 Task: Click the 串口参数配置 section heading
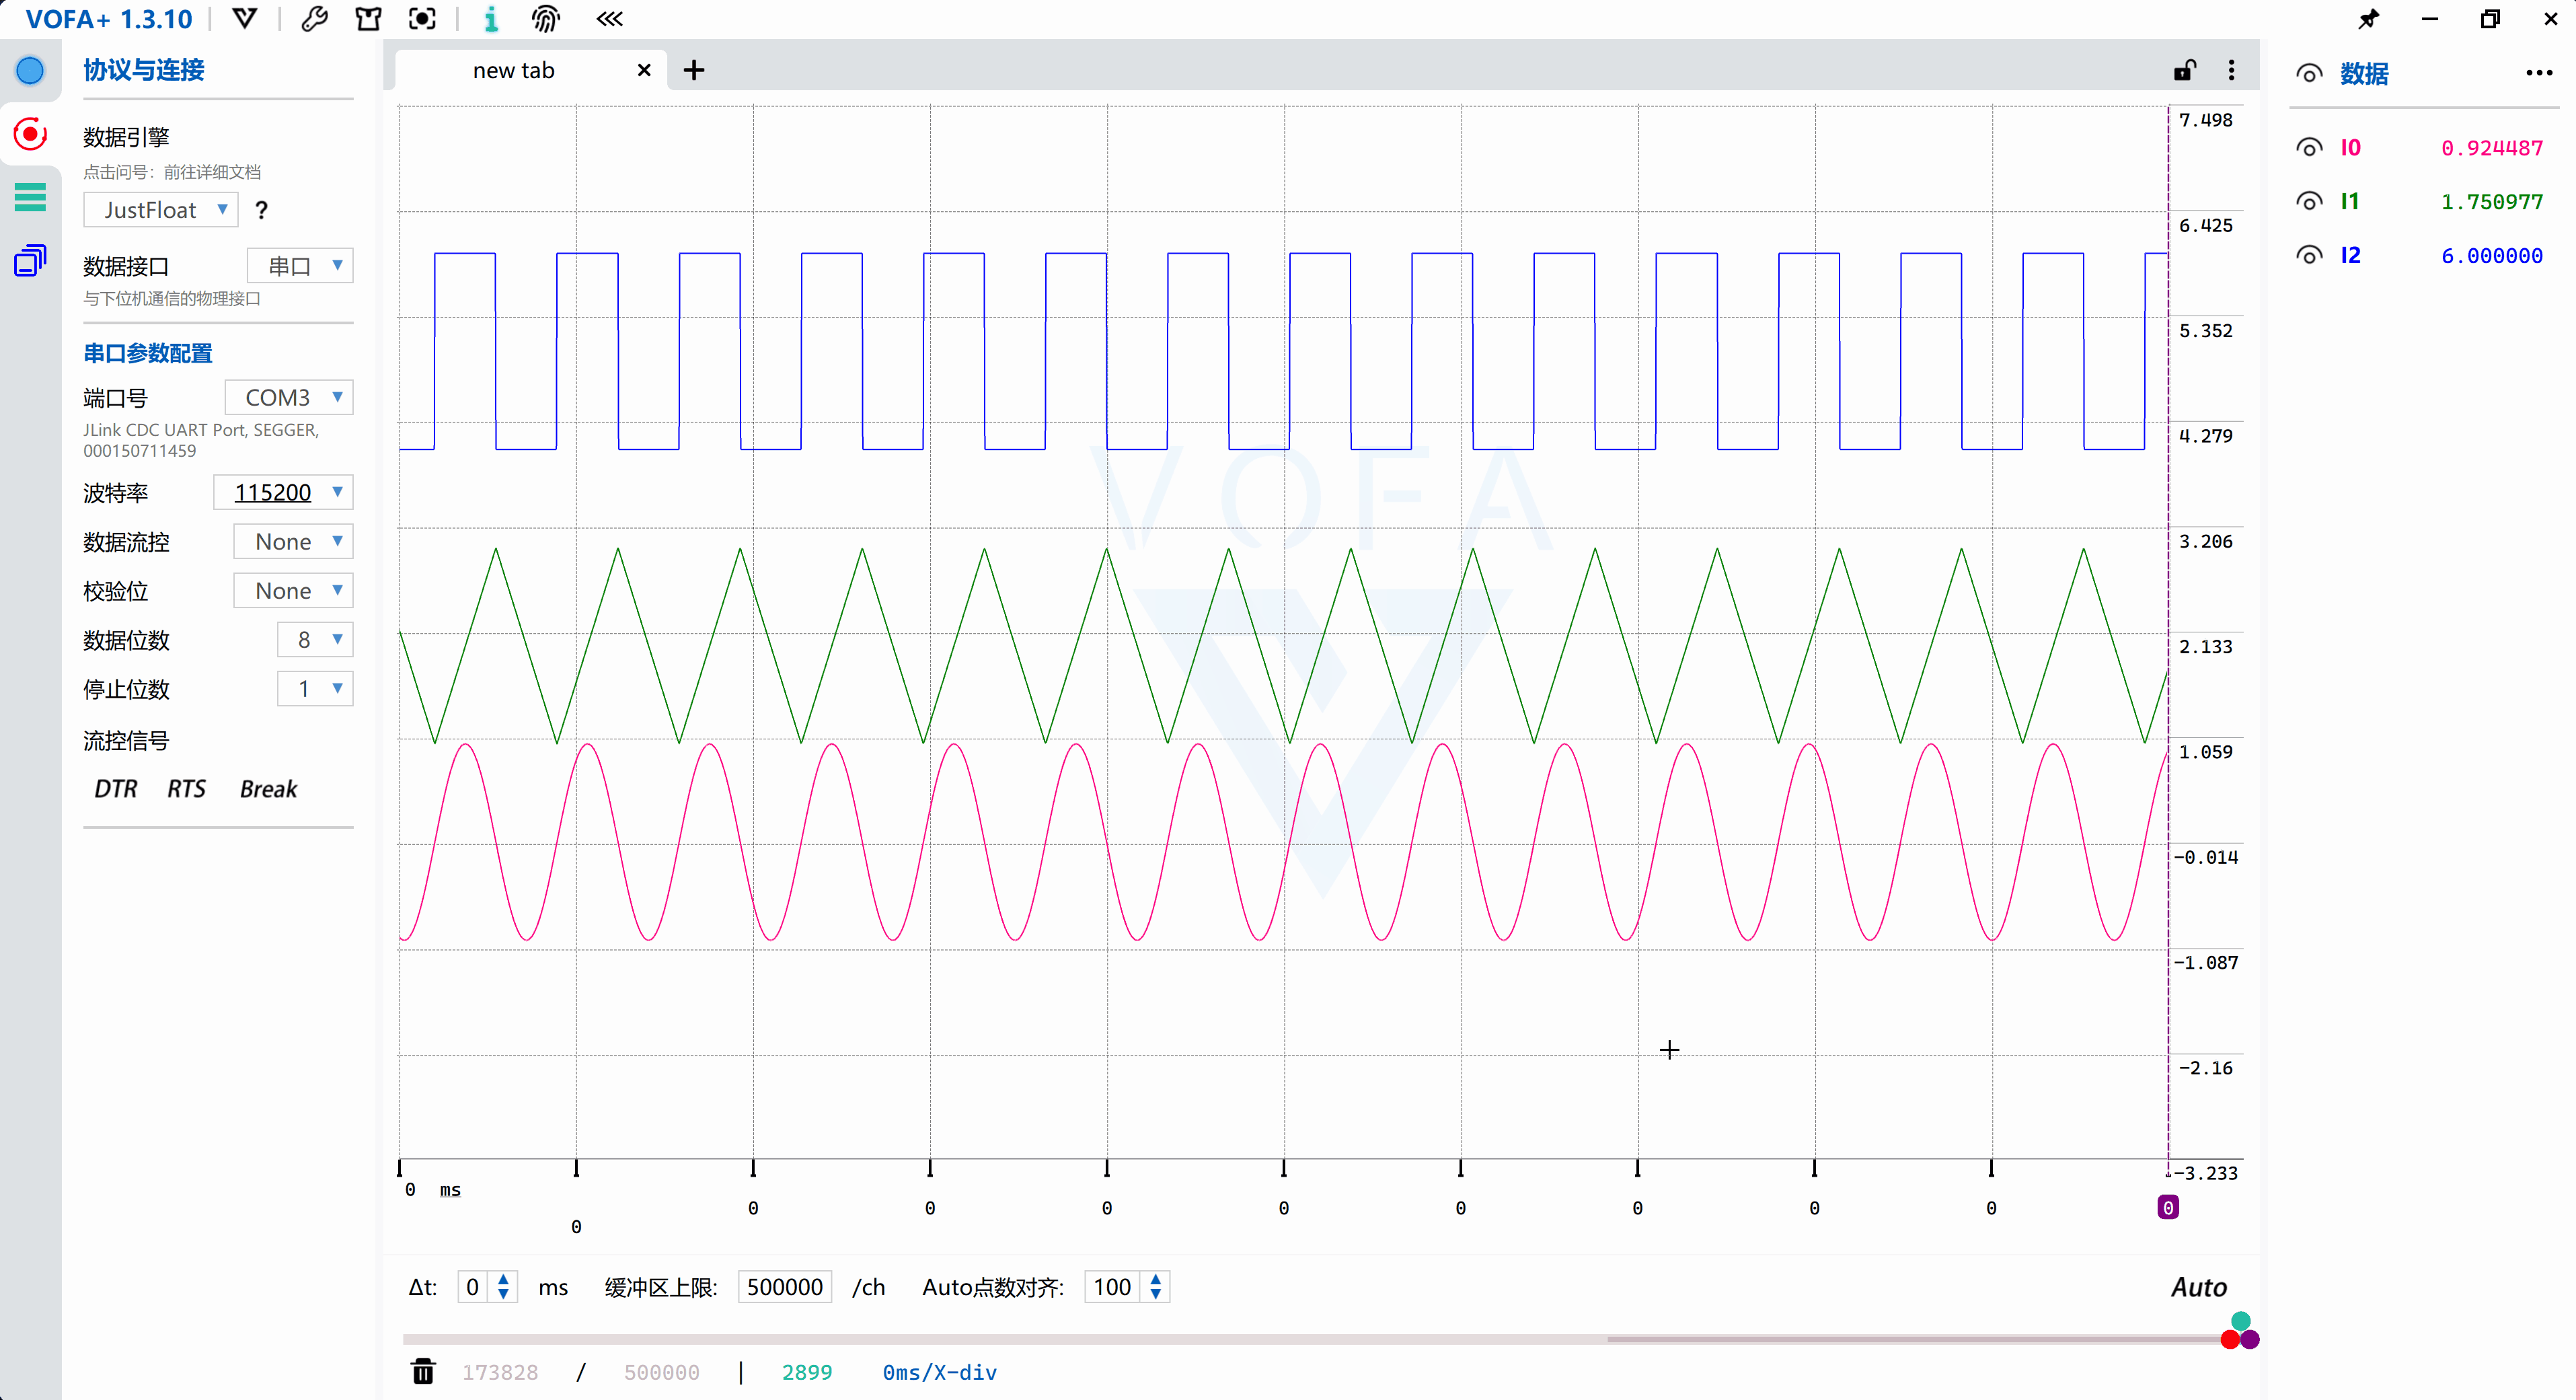click(148, 353)
